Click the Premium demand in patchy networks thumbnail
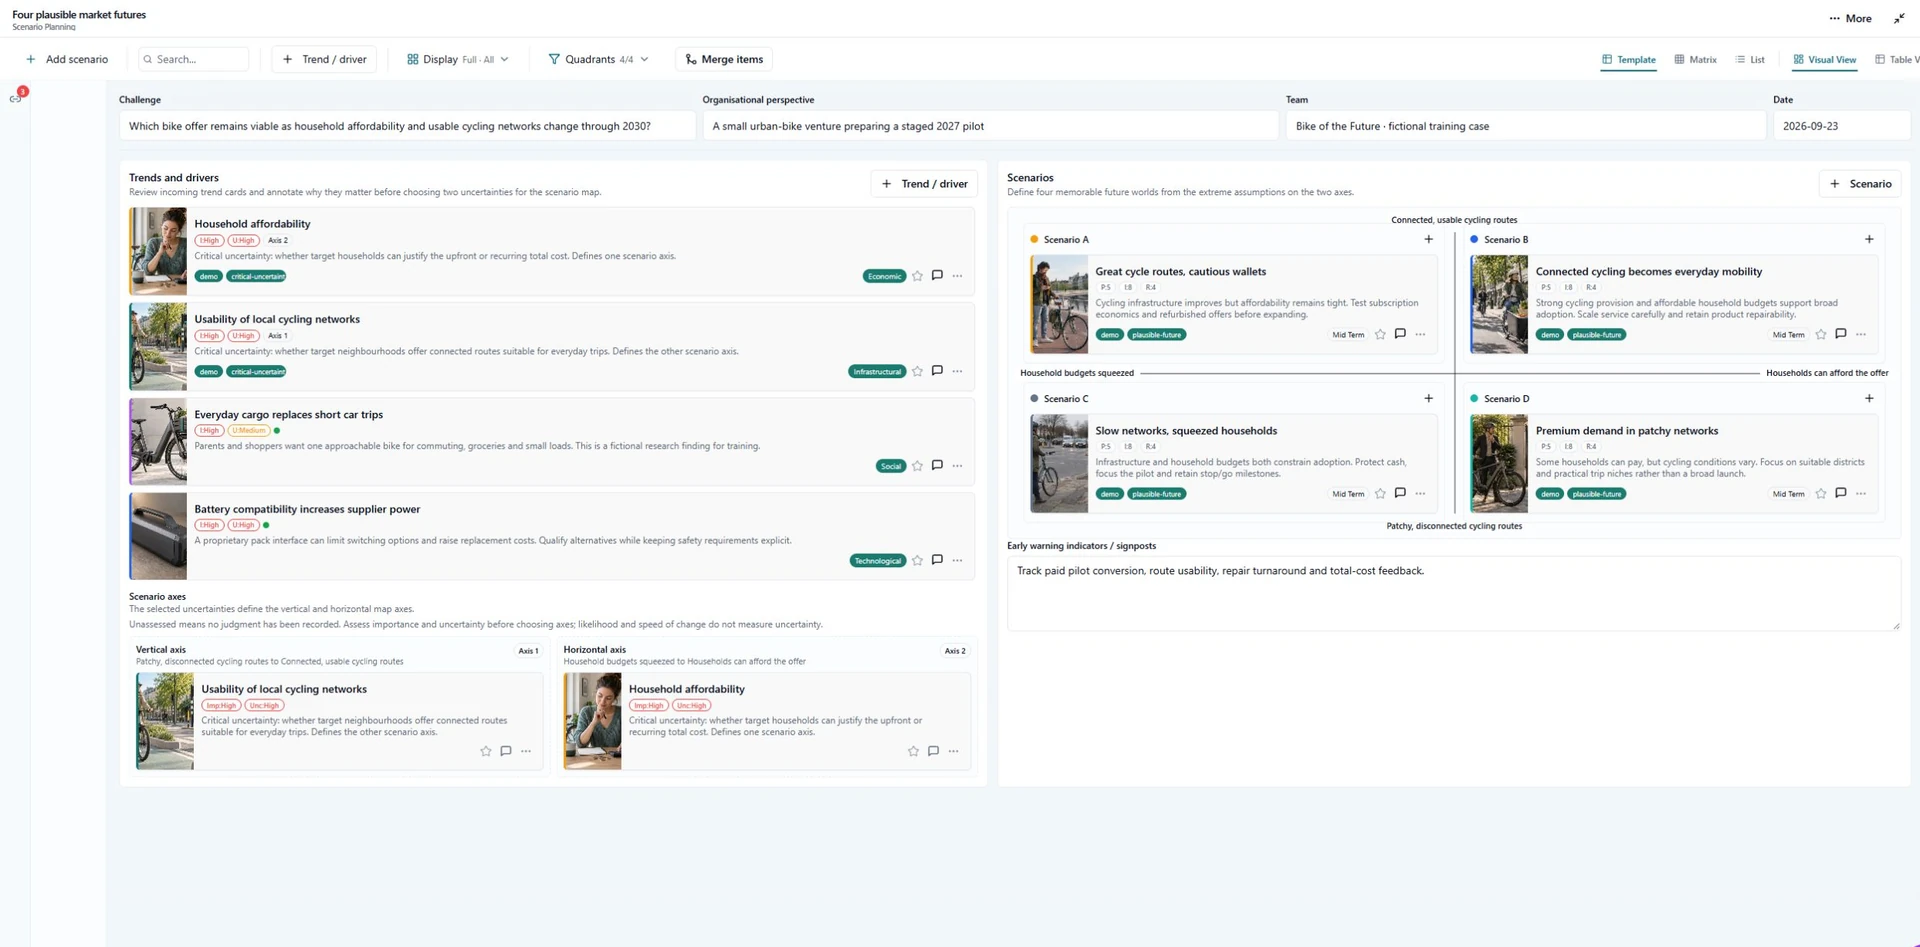 tap(1498, 463)
